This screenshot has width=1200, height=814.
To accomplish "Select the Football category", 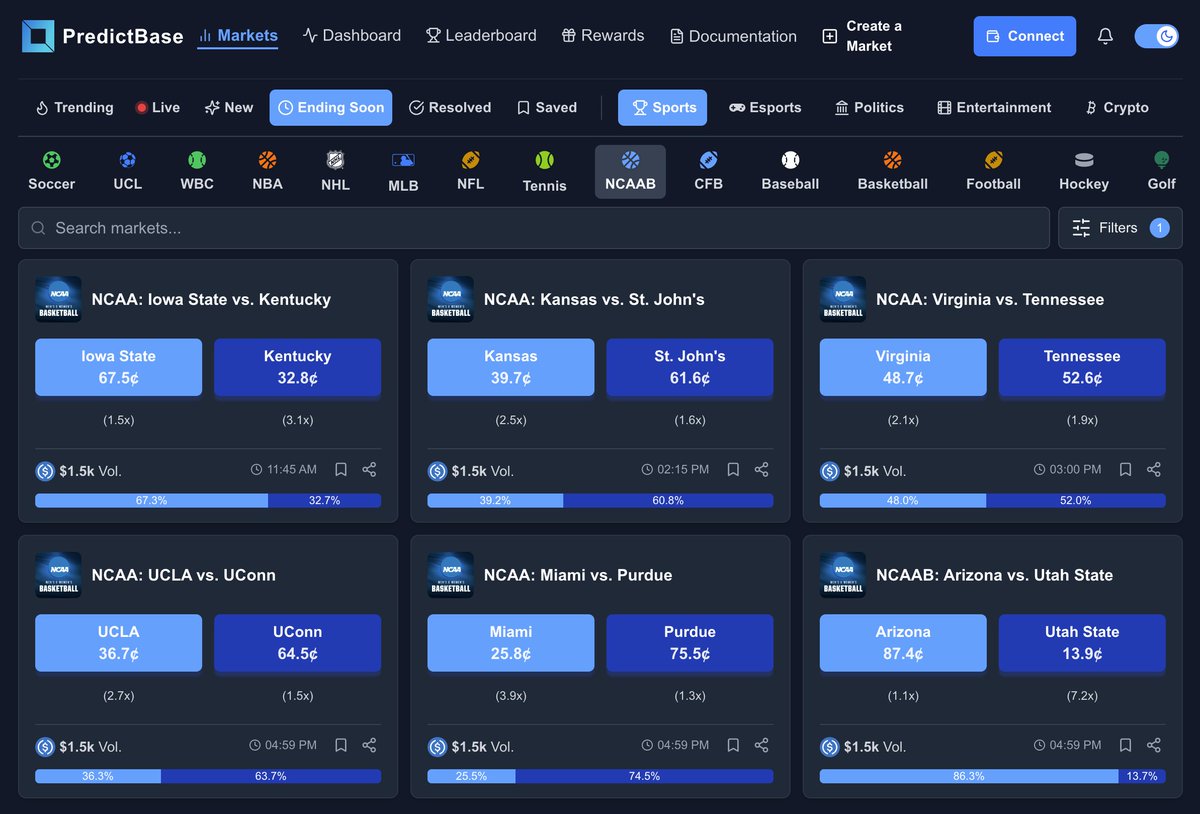I will tap(993, 171).
